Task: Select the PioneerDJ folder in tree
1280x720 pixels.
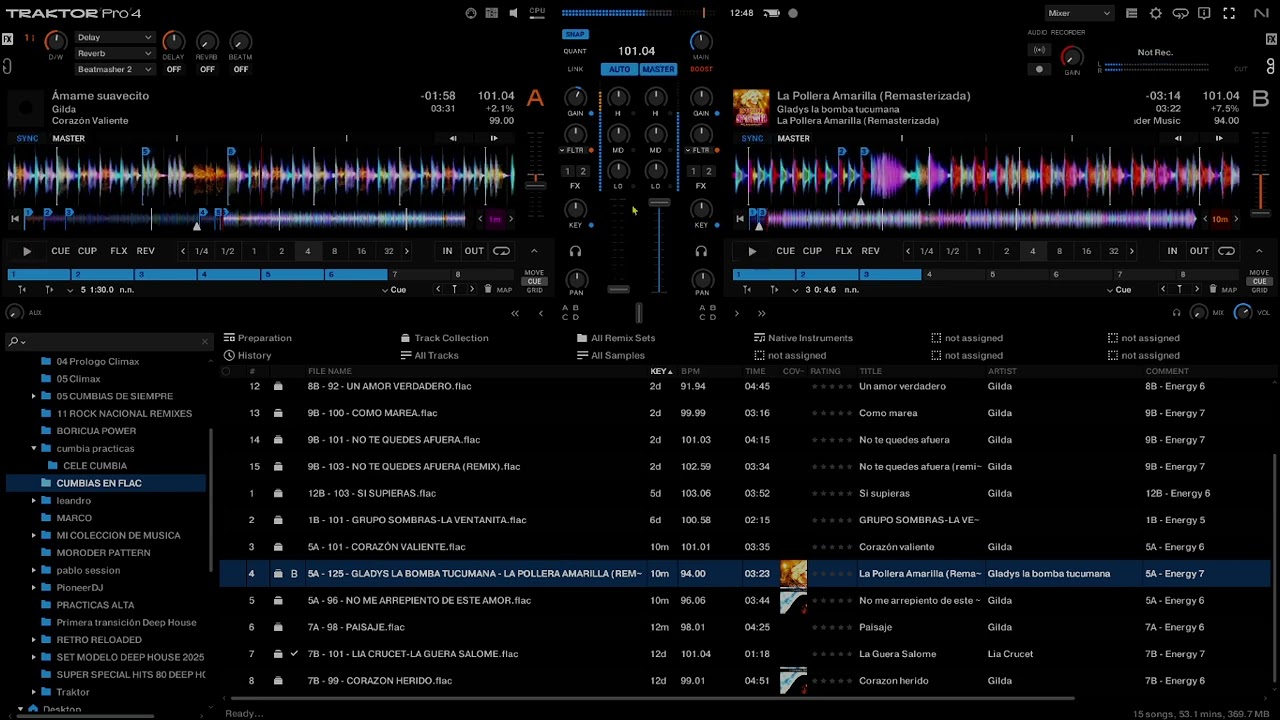Action: (80, 587)
